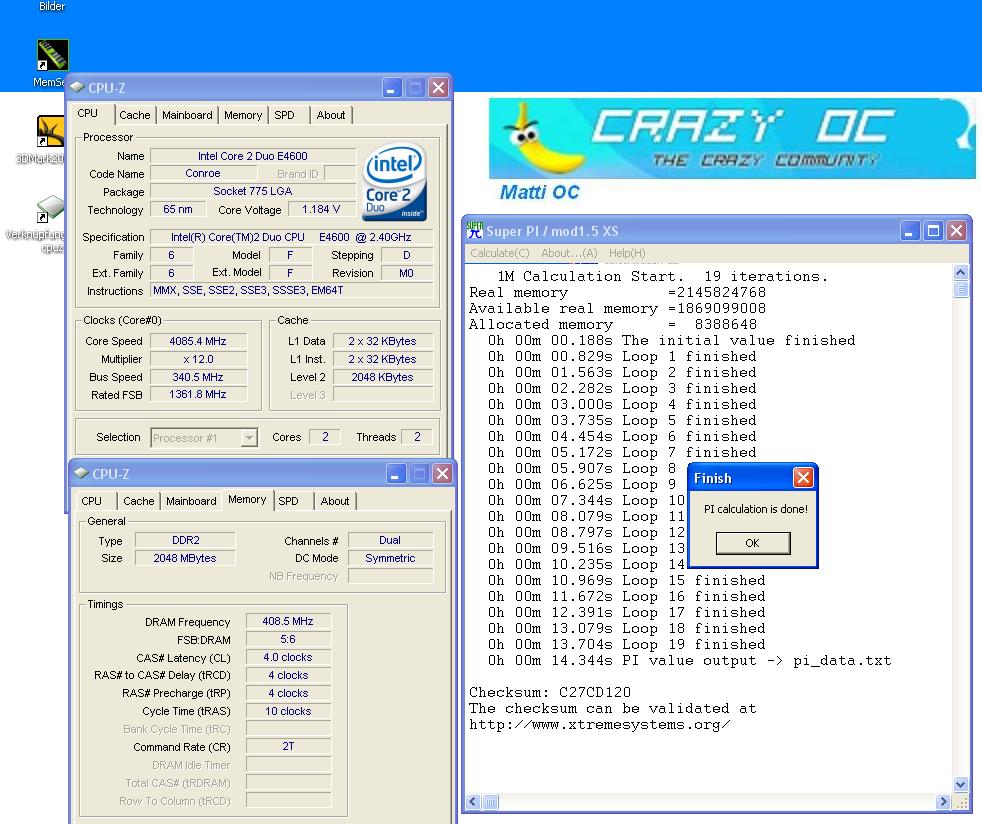This screenshot has height=824, width=982.
Task: Click the Command Rate 2T value
Action: click(288, 746)
